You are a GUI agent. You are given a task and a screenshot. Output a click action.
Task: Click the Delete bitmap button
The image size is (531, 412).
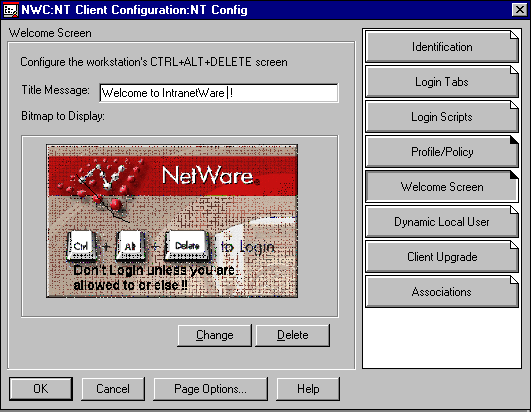coord(292,335)
